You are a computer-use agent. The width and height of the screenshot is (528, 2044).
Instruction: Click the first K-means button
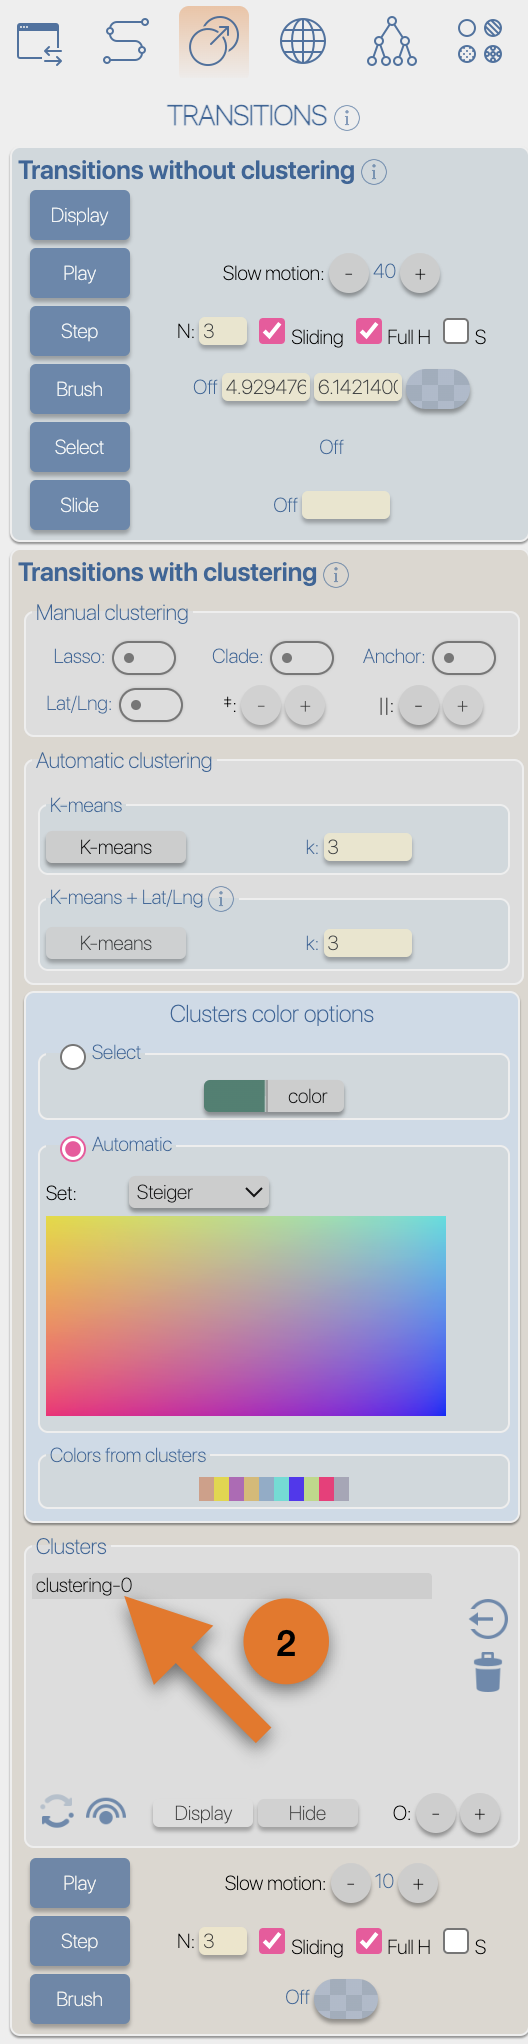[116, 847]
